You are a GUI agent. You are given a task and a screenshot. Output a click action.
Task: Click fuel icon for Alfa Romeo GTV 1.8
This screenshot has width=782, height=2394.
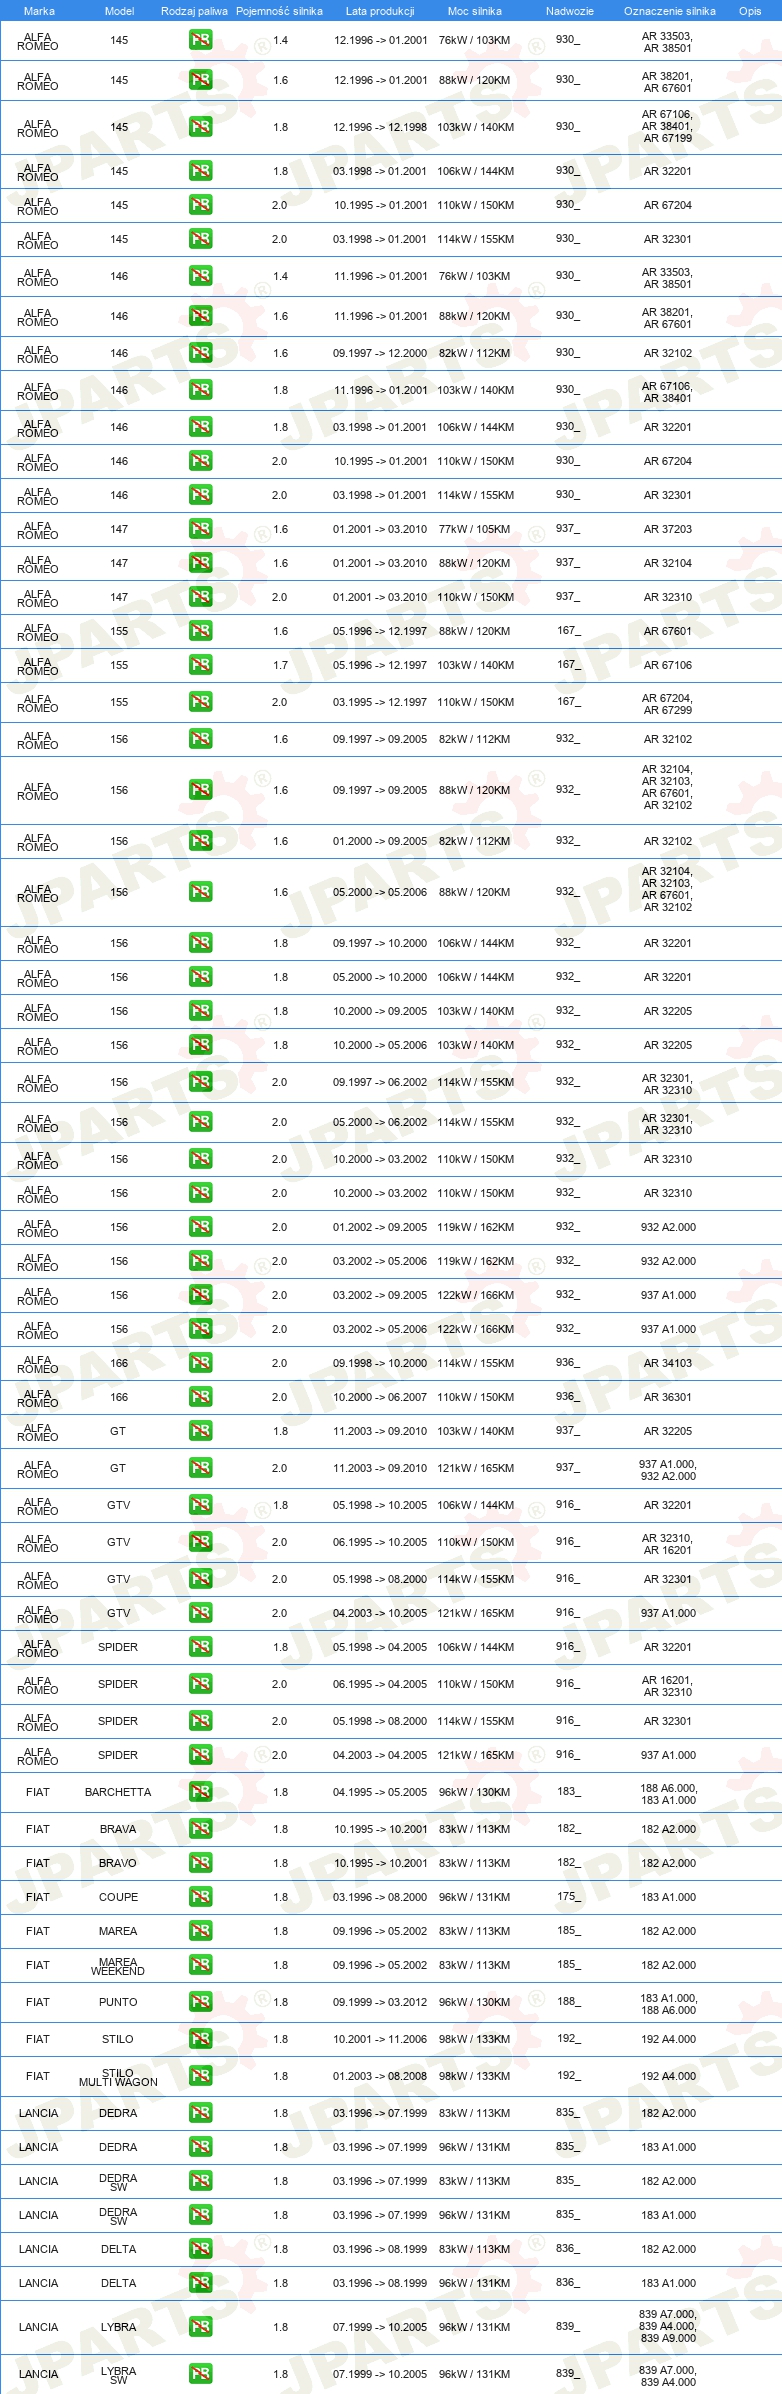pos(200,1505)
